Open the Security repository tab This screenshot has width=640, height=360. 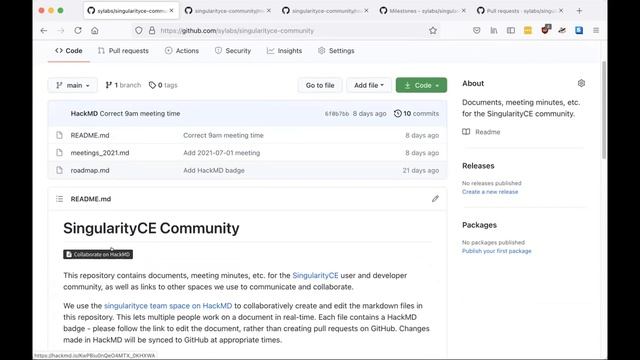tap(233, 51)
